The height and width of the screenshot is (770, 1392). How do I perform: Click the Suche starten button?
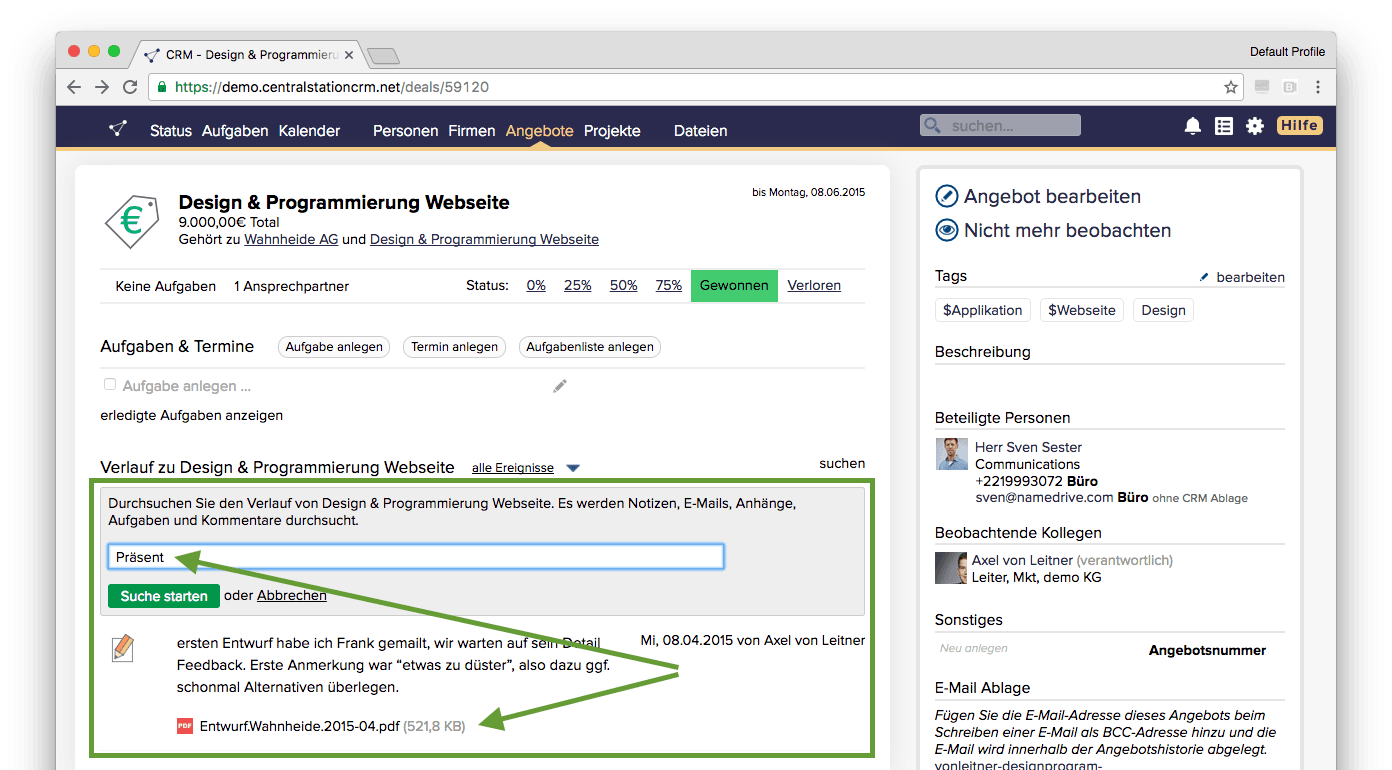(x=164, y=596)
